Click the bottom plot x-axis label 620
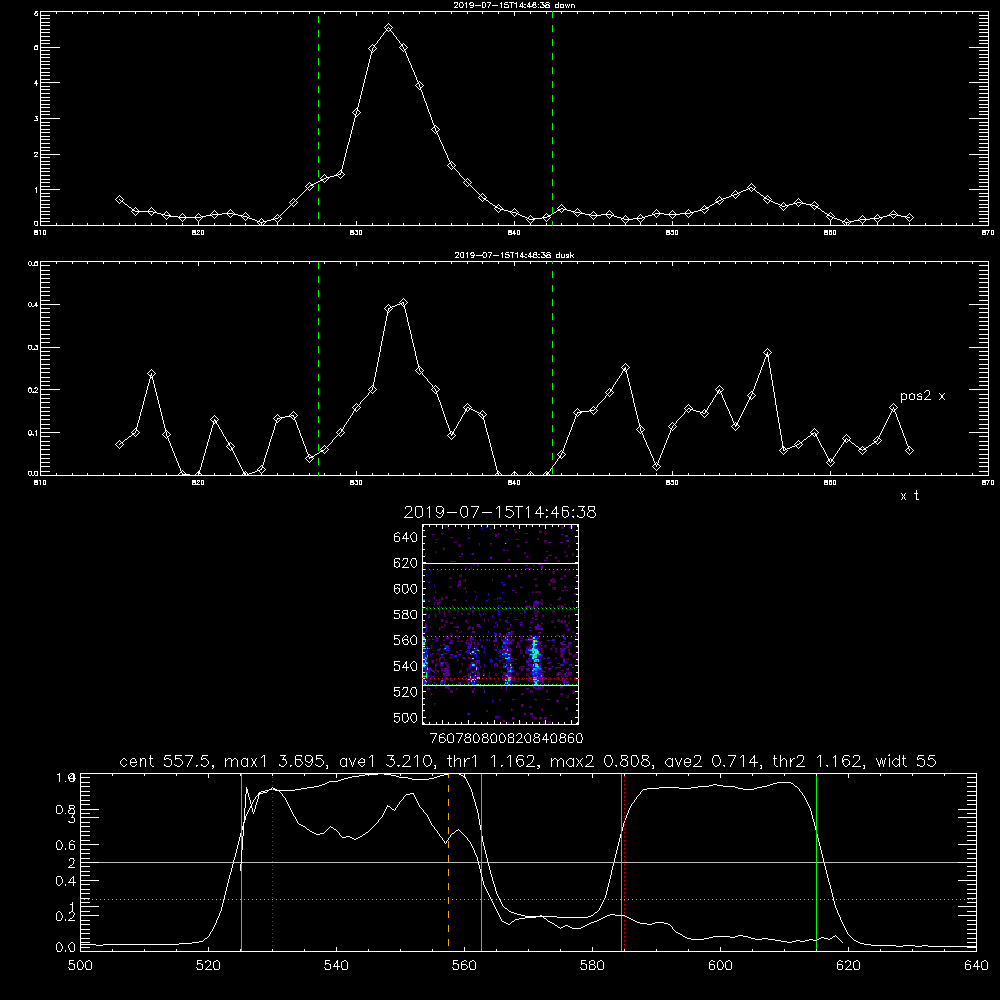This screenshot has width=1000, height=1000. 848,966
